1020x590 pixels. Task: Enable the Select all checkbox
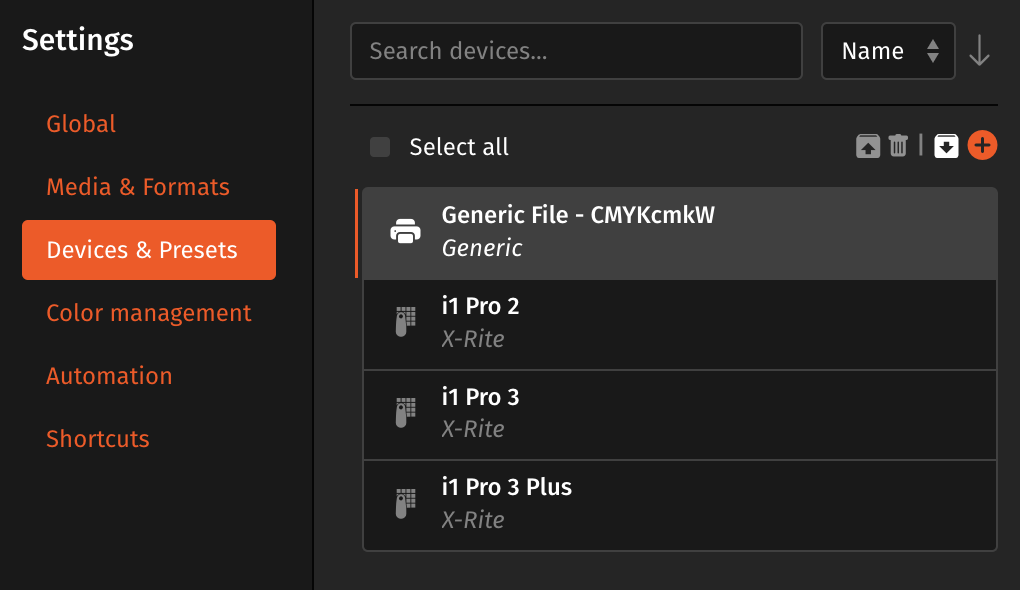(x=379, y=146)
